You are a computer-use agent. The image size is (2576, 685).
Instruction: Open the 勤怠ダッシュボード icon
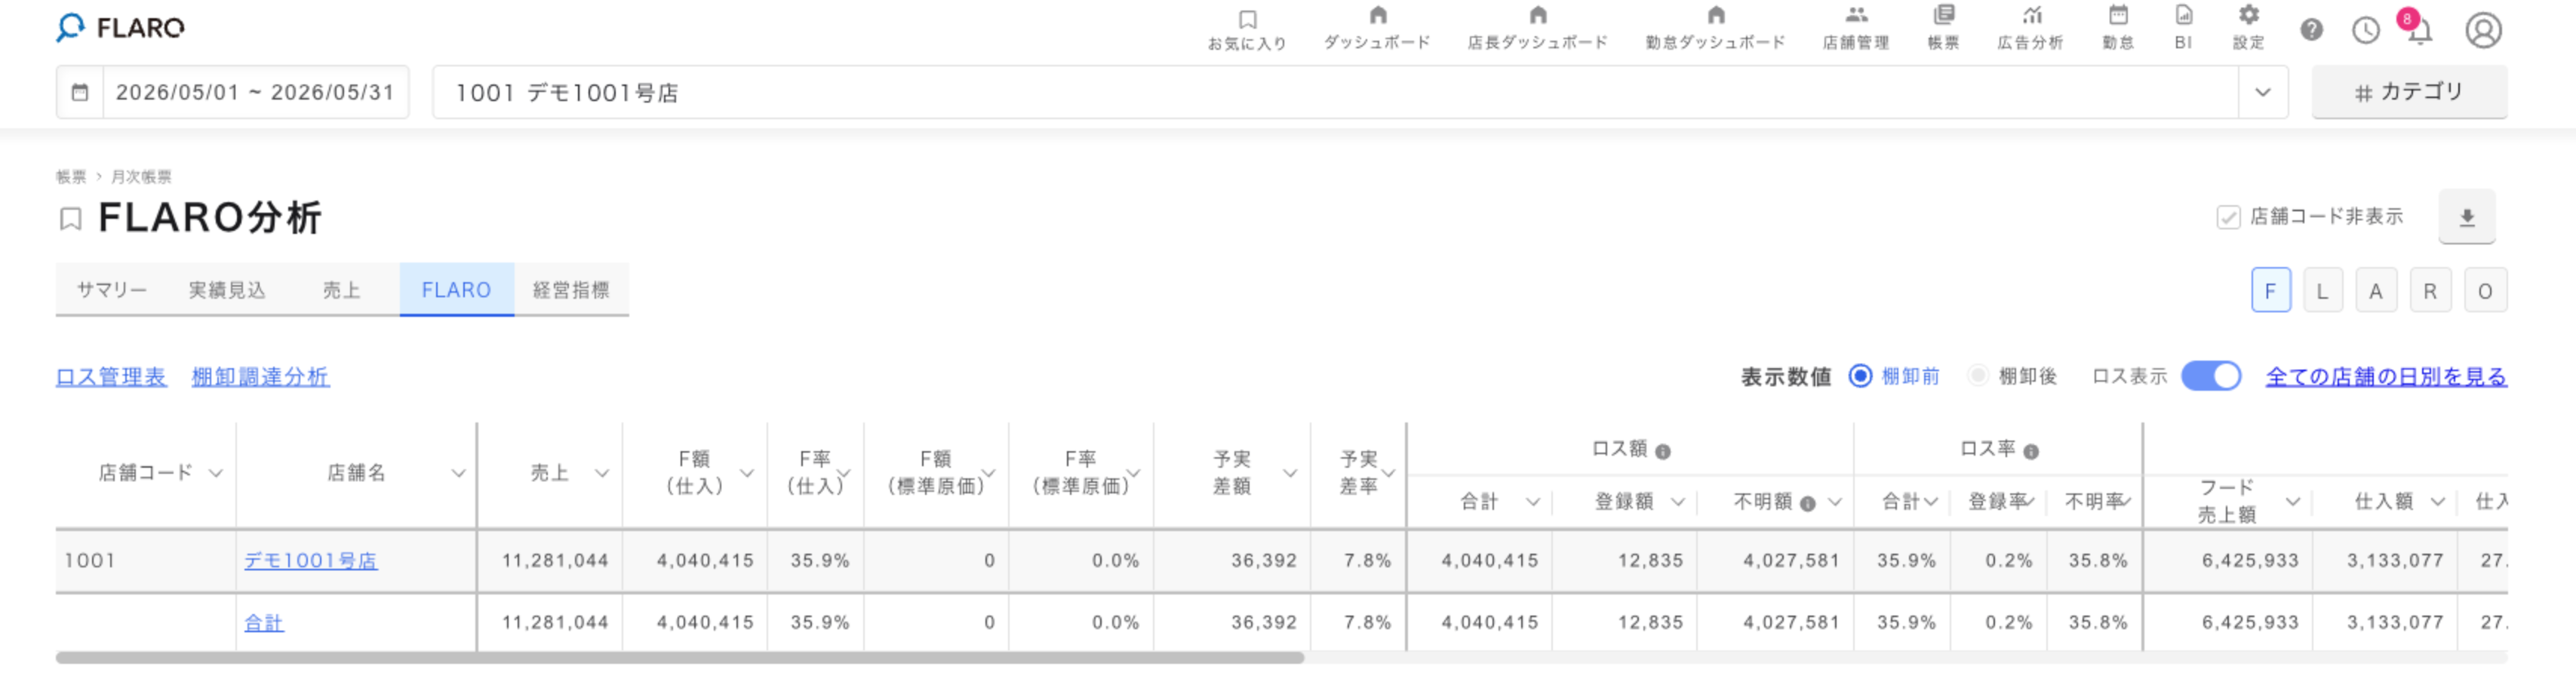pyautogui.click(x=1716, y=15)
